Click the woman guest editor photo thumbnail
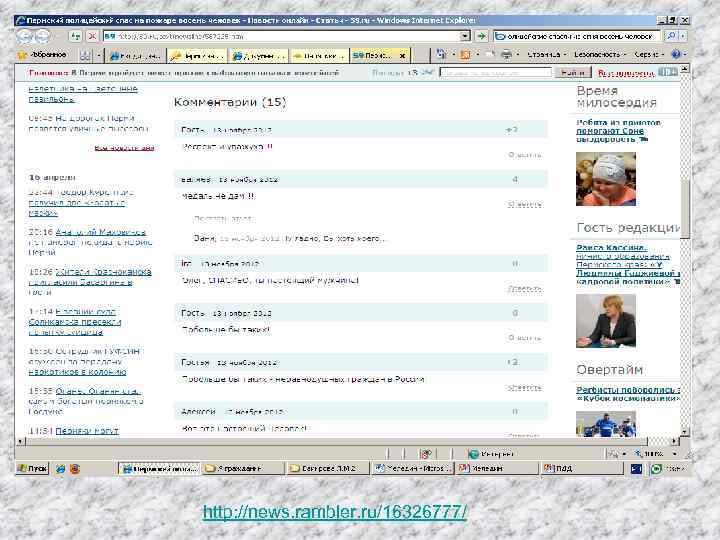 pos(606,321)
